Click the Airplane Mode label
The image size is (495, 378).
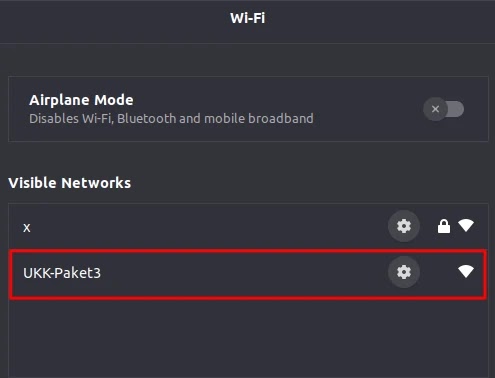(x=81, y=100)
